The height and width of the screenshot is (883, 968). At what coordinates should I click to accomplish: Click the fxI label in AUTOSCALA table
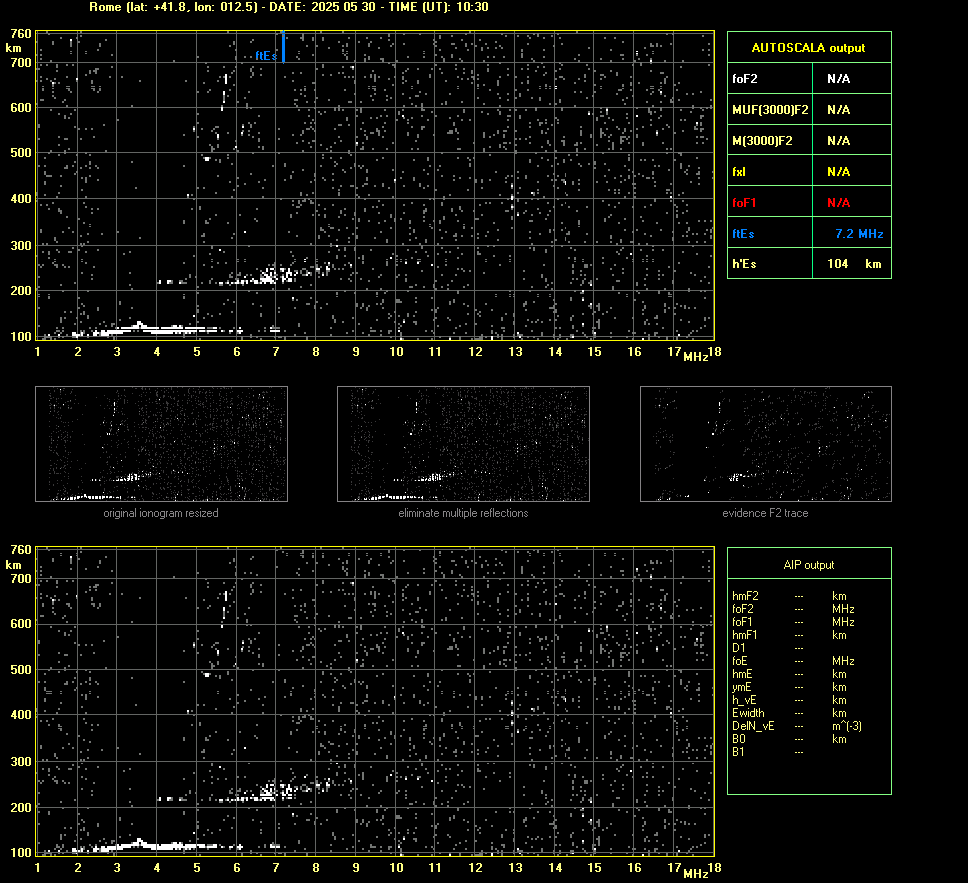coord(739,172)
